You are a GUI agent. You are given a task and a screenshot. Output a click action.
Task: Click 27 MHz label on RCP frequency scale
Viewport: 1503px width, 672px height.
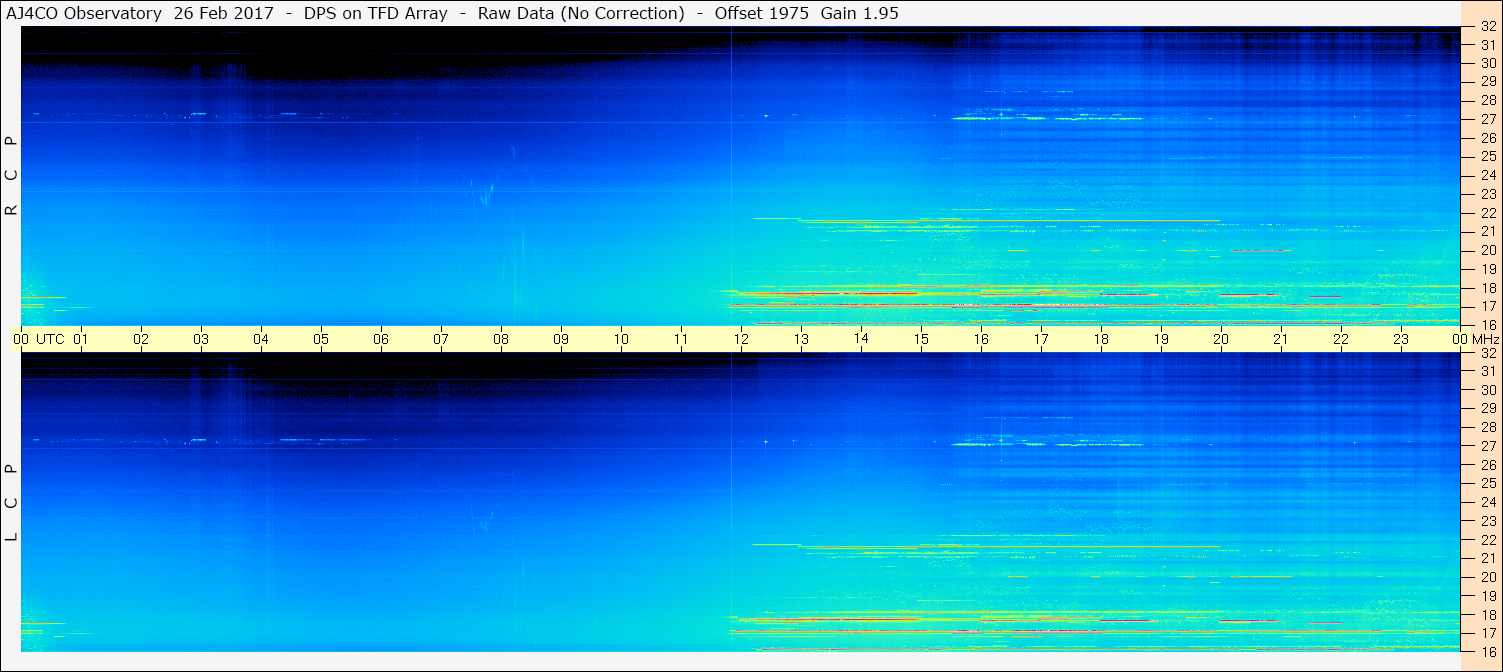pyautogui.click(x=1487, y=119)
